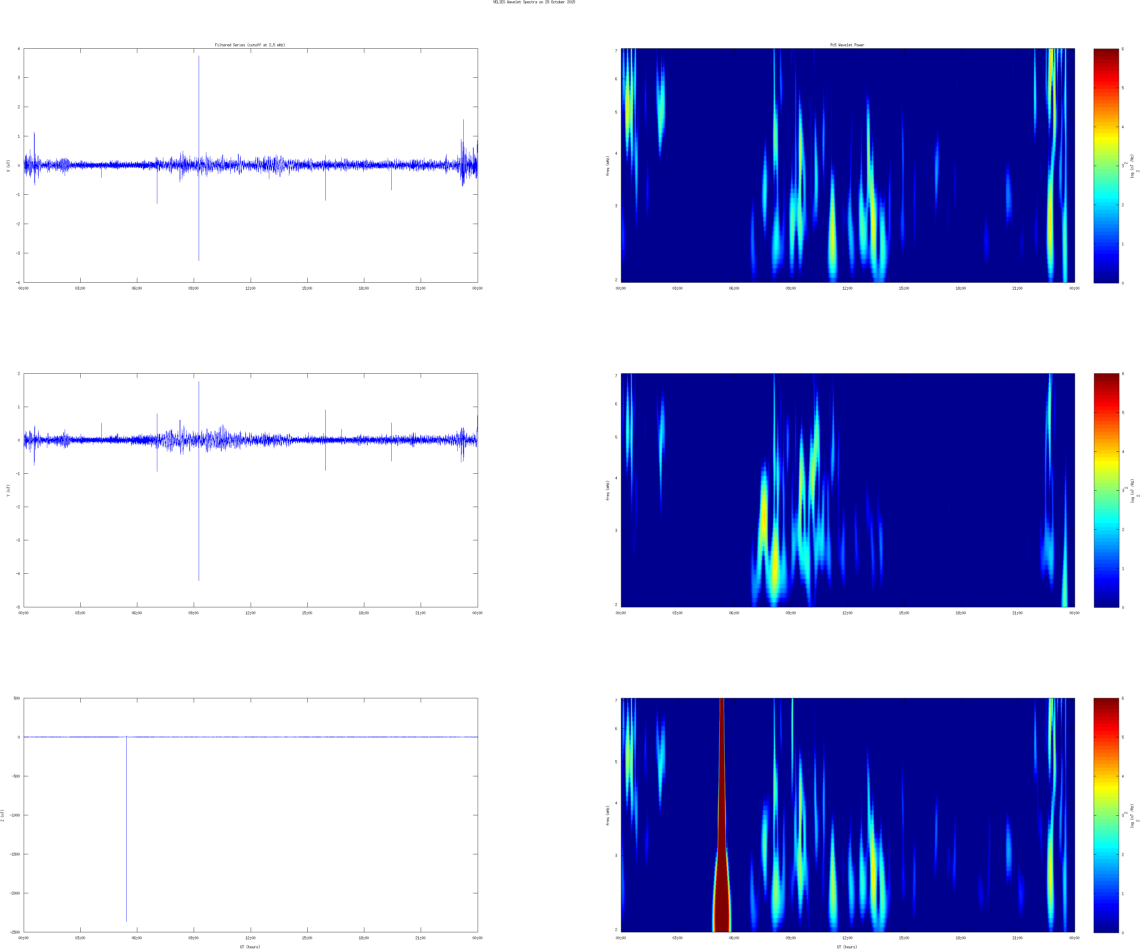
Task: Click the Pc5 Wavelet Power title
Action: tap(847, 45)
